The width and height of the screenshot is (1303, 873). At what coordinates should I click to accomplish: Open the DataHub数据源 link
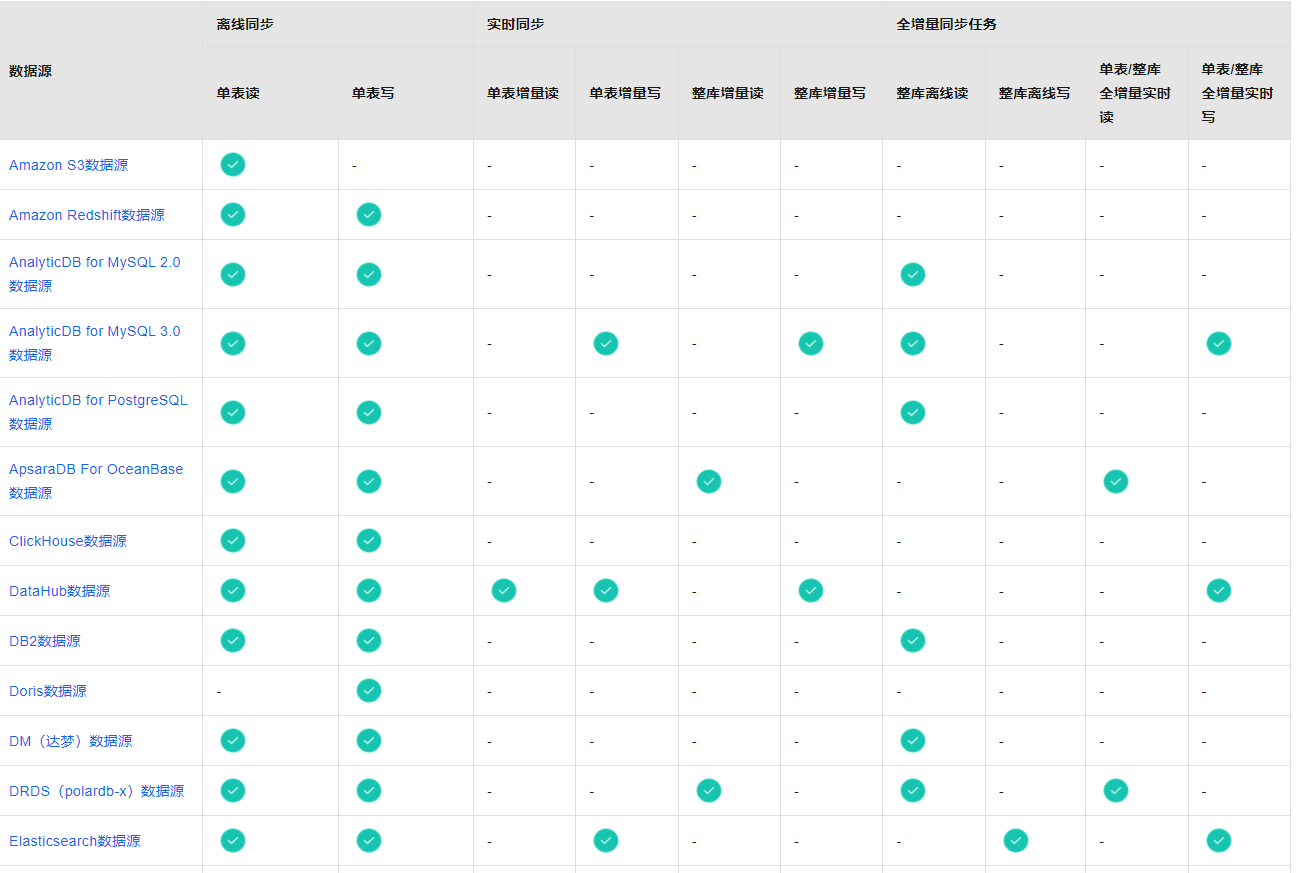click(60, 591)
